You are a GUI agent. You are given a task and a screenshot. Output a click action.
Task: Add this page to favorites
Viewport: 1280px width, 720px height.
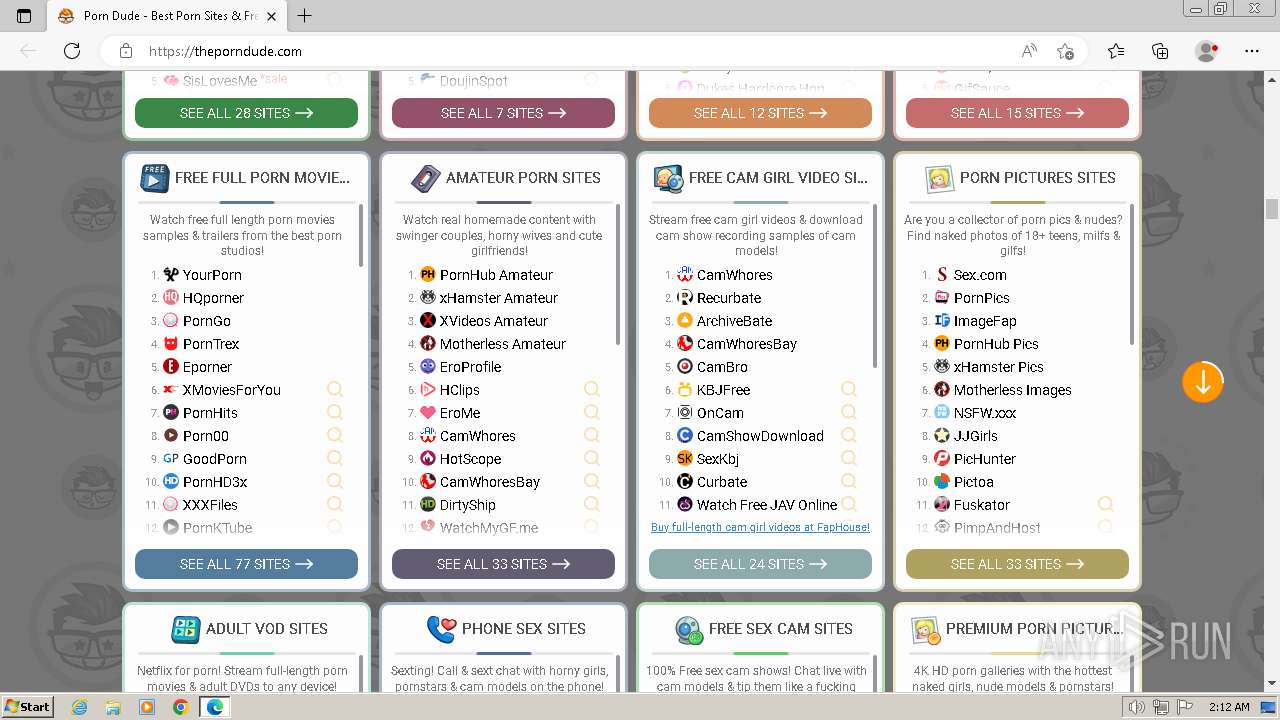(x=1065, y=51)
